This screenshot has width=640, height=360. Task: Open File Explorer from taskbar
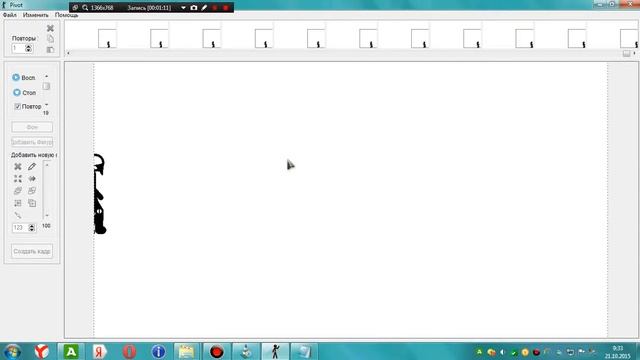(187, 351)
